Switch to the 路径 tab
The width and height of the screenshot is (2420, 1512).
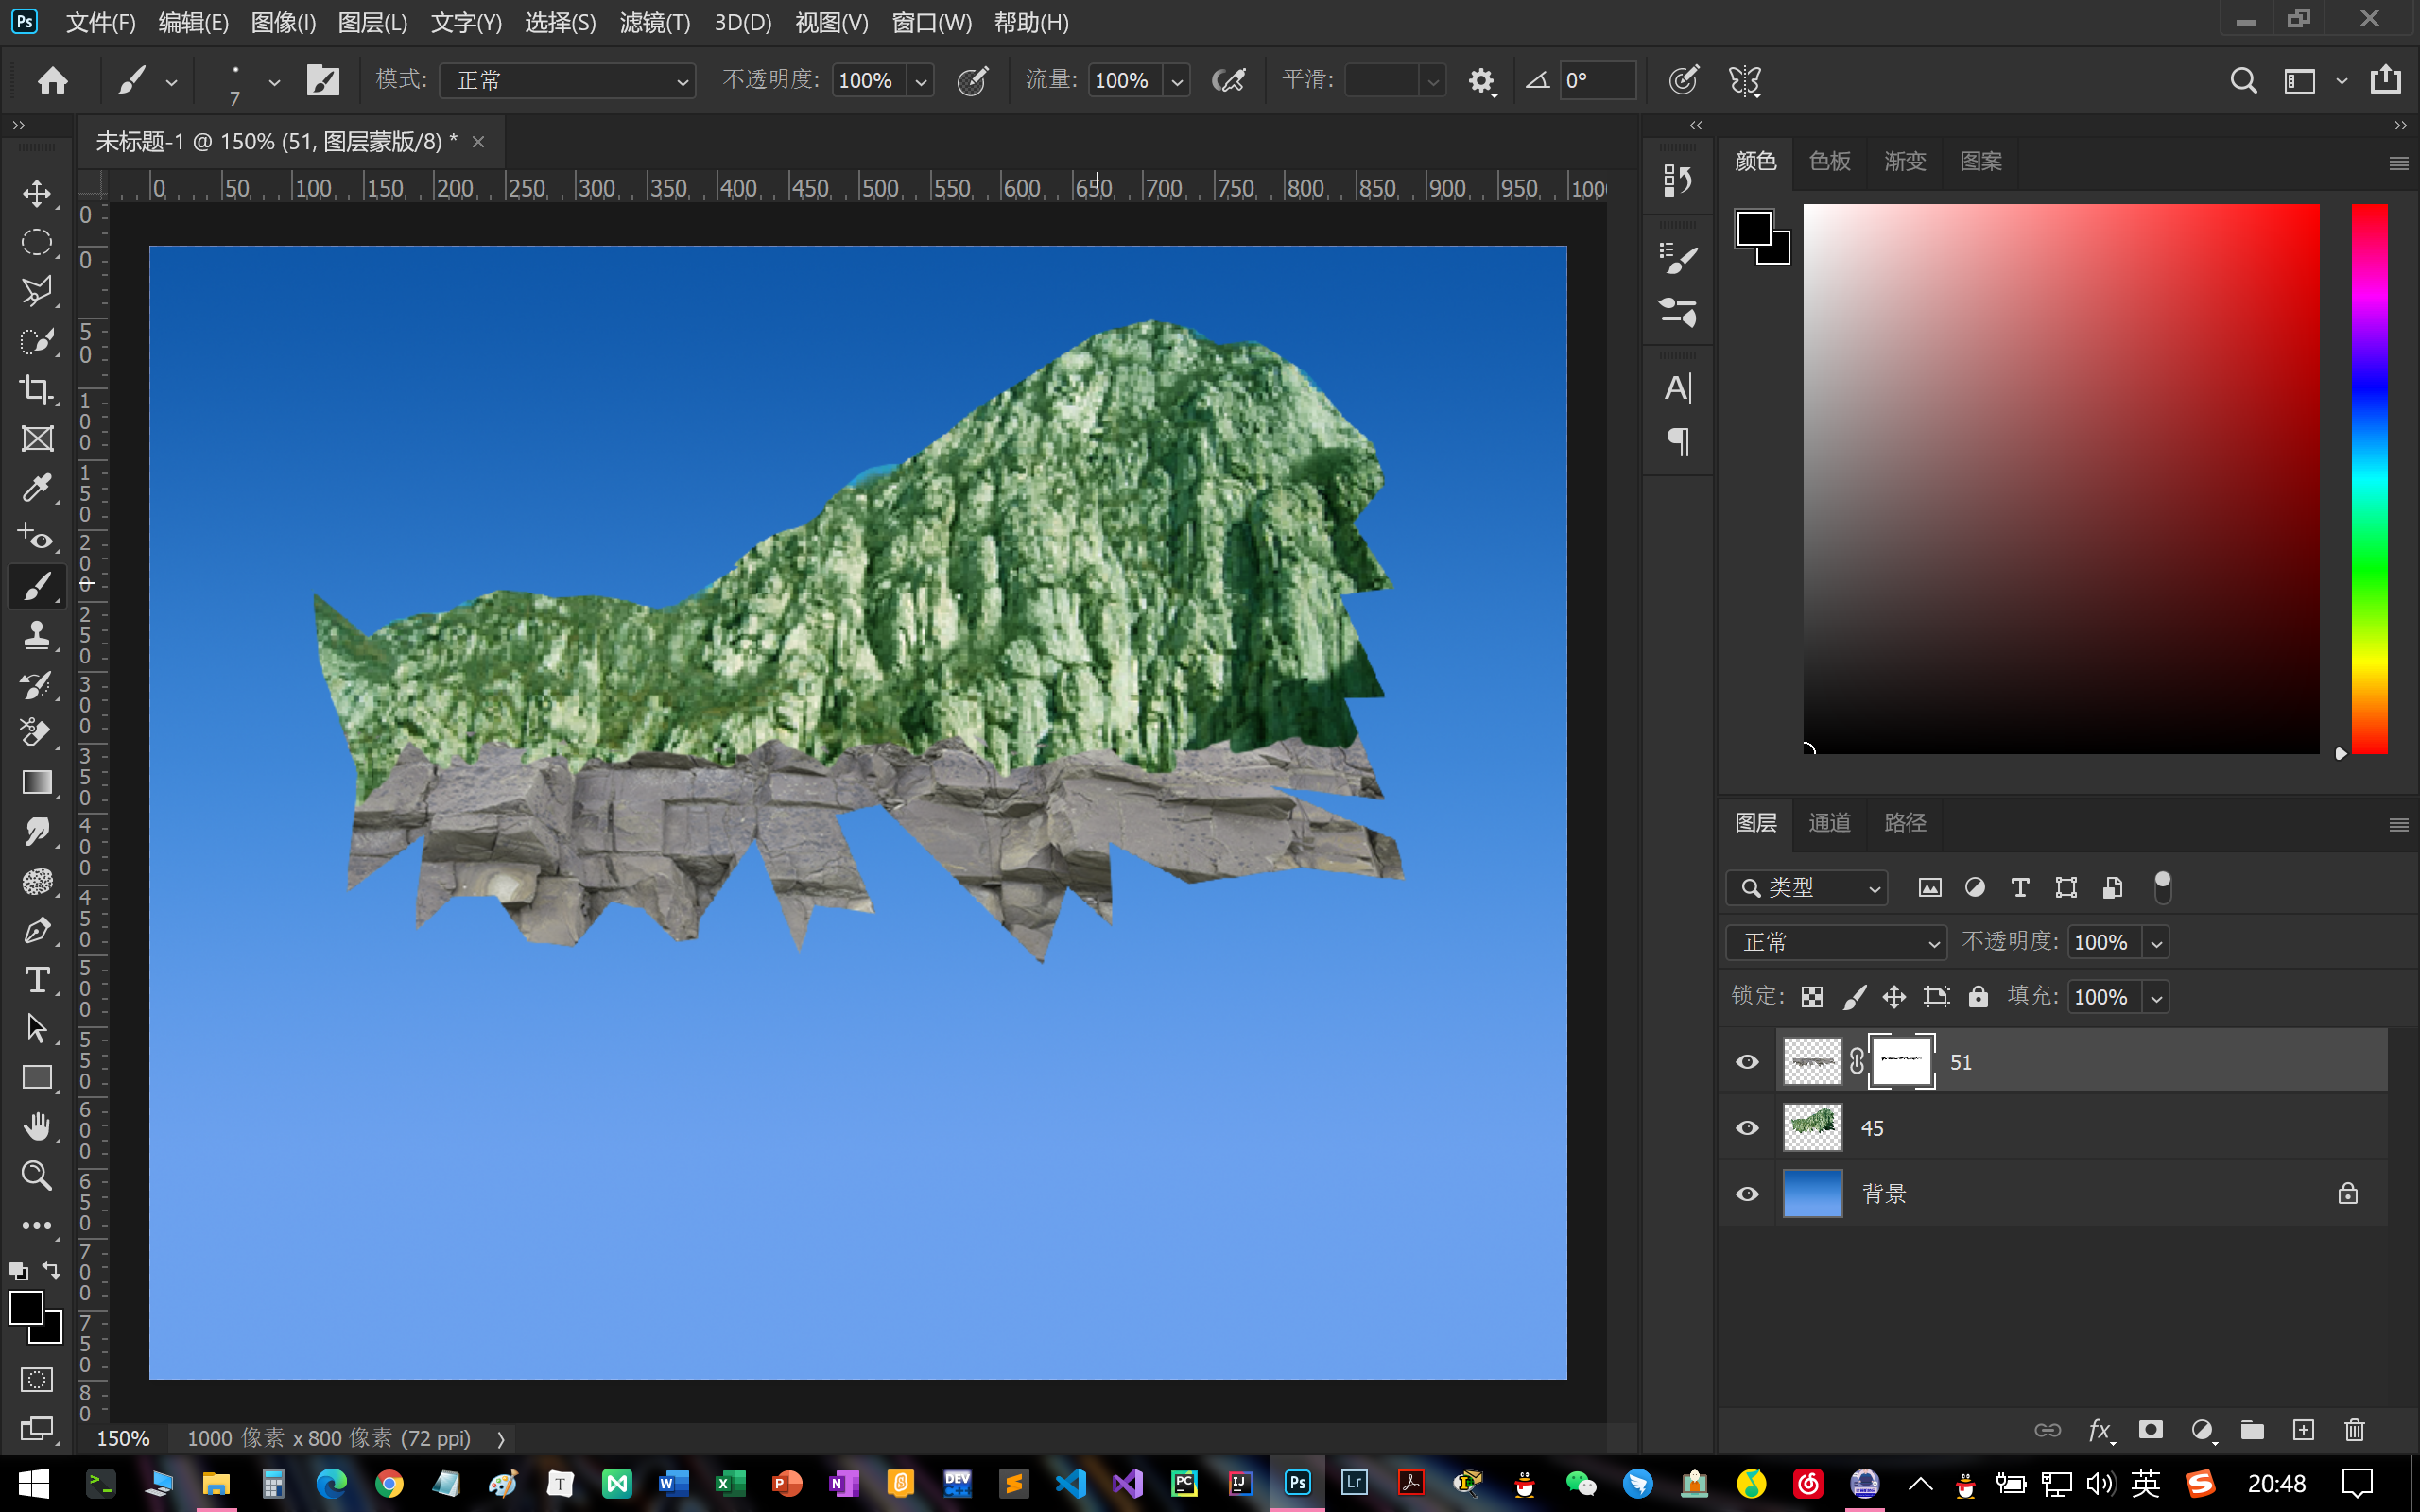pyautogui.click(x=1904, y=822)
